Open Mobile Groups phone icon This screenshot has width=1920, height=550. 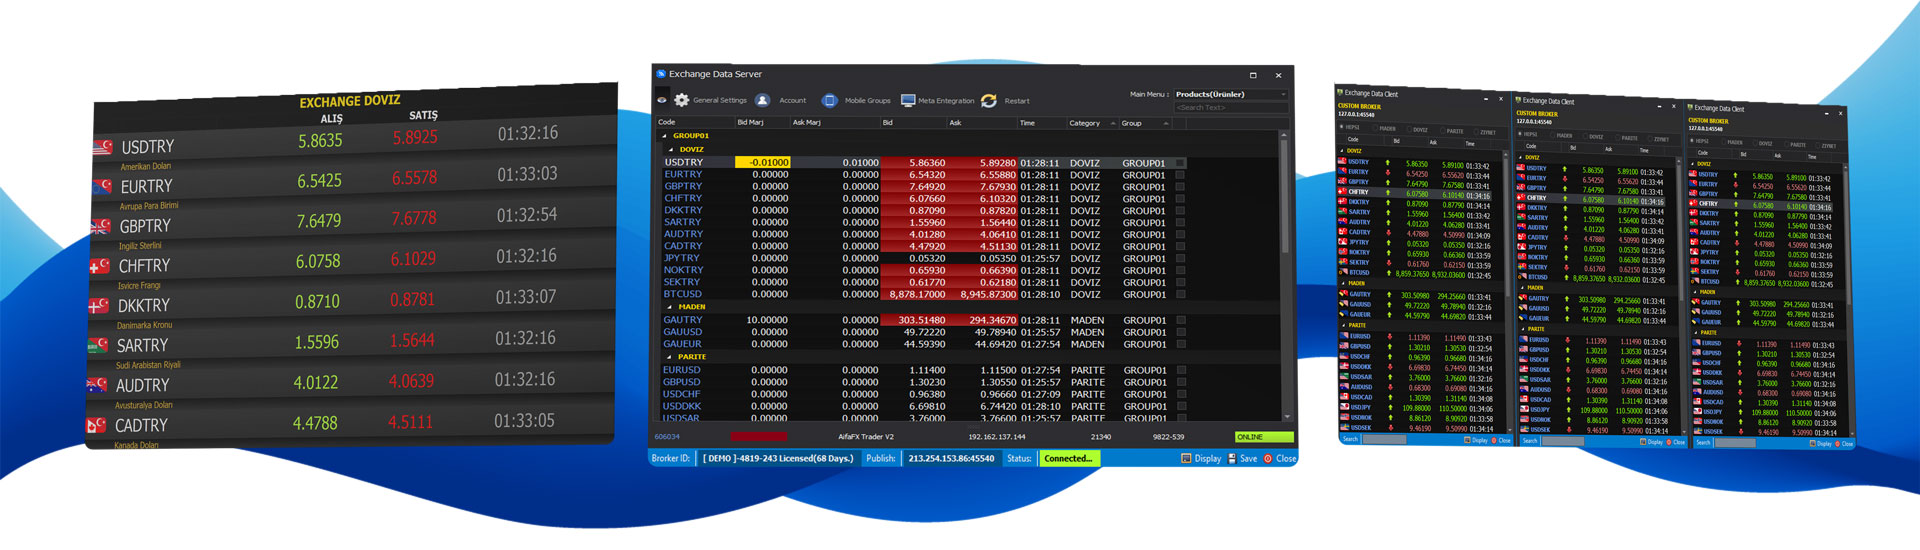pyautogui.click(x=829, y=100)
